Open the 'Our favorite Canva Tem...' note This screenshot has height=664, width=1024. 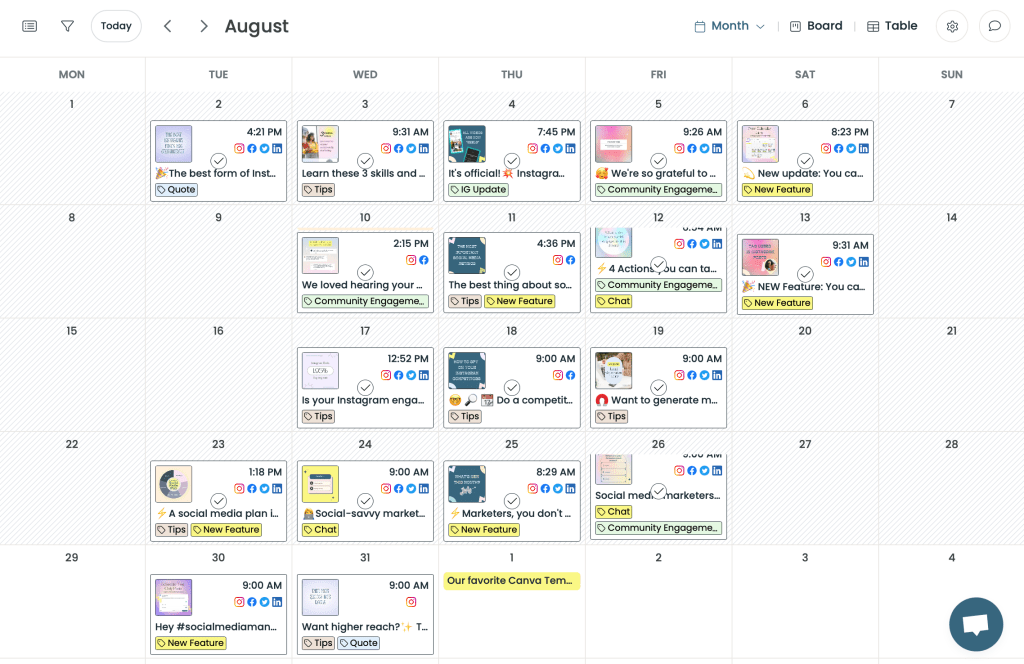511,581
